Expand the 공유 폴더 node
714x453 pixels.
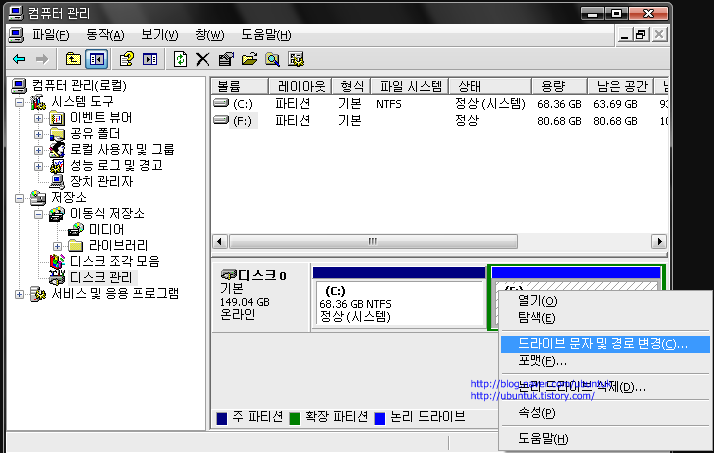(38, 134)
